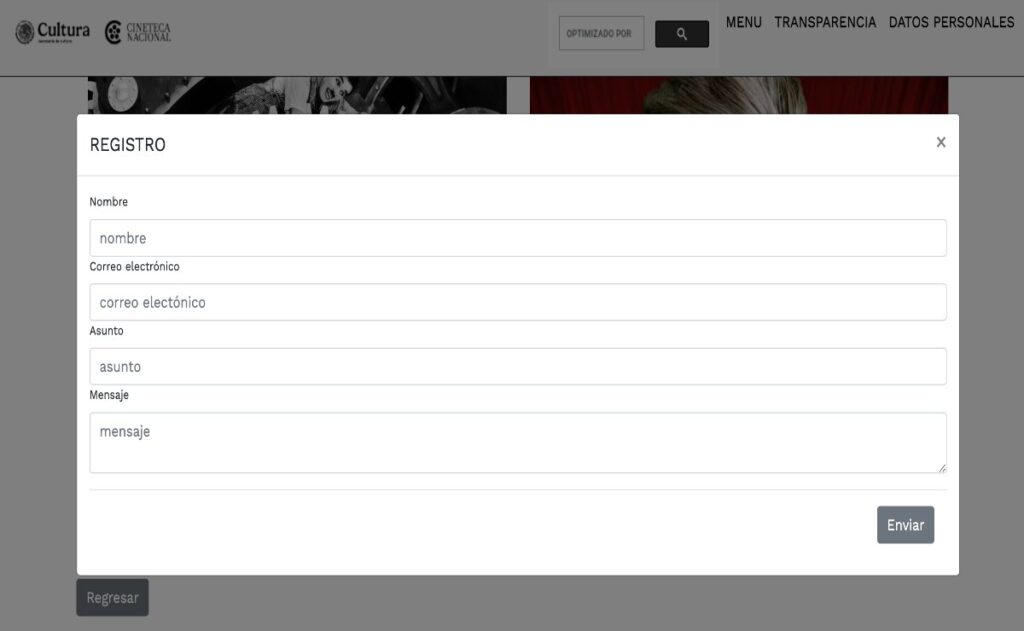
Task: Click the REGISTRO dialog title
Action: click(x=127, y=145)
